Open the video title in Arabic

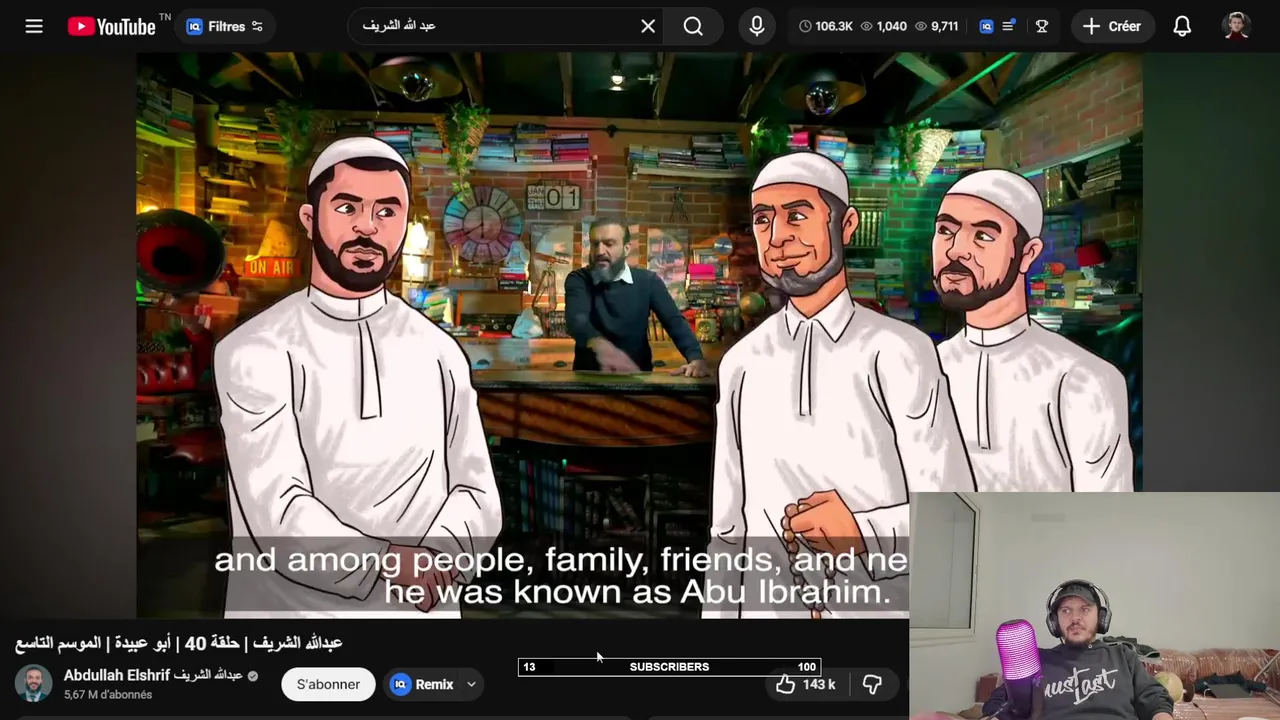[x=178, y=642]
